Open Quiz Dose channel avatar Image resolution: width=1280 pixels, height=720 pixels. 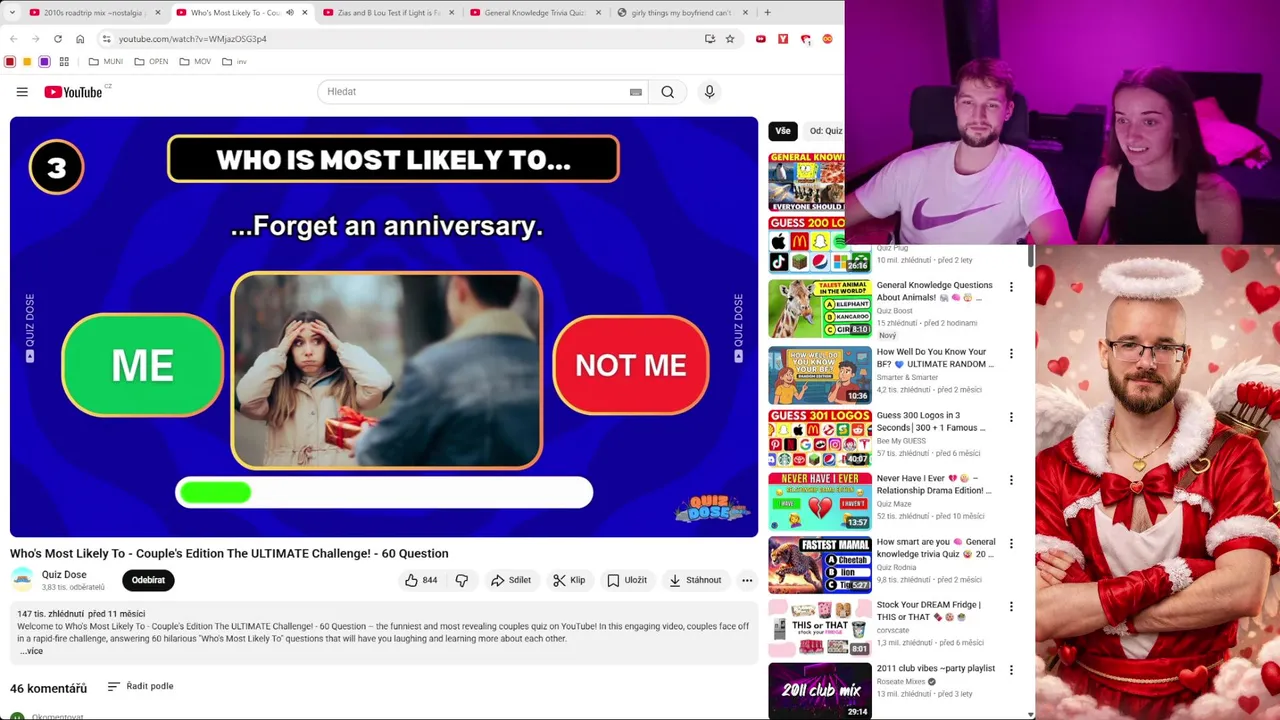[22, 579]
